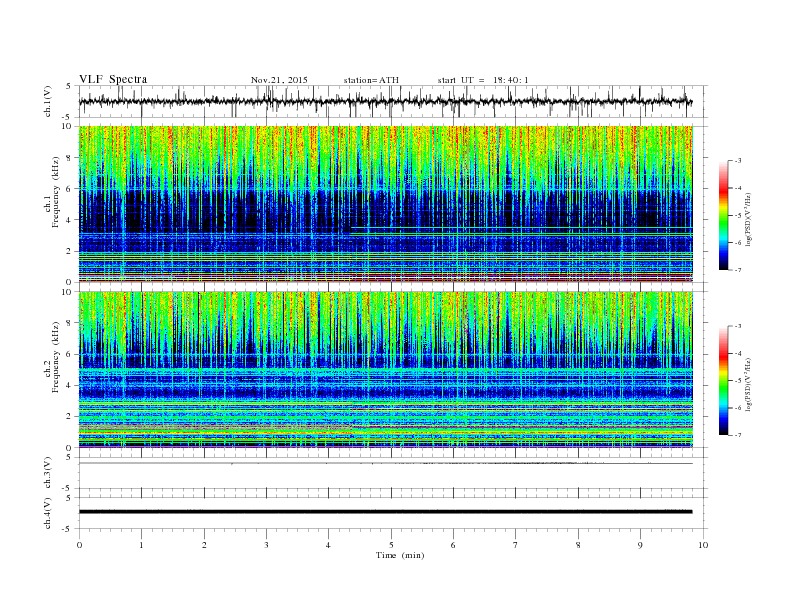Click time axis tick label "2"

click(x=205, y=545)
